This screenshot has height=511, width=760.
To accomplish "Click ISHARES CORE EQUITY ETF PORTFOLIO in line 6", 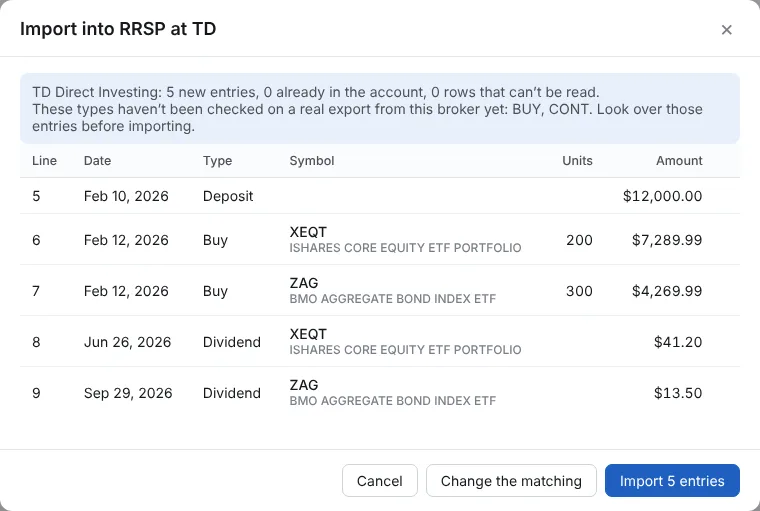I will pos(405,248).
